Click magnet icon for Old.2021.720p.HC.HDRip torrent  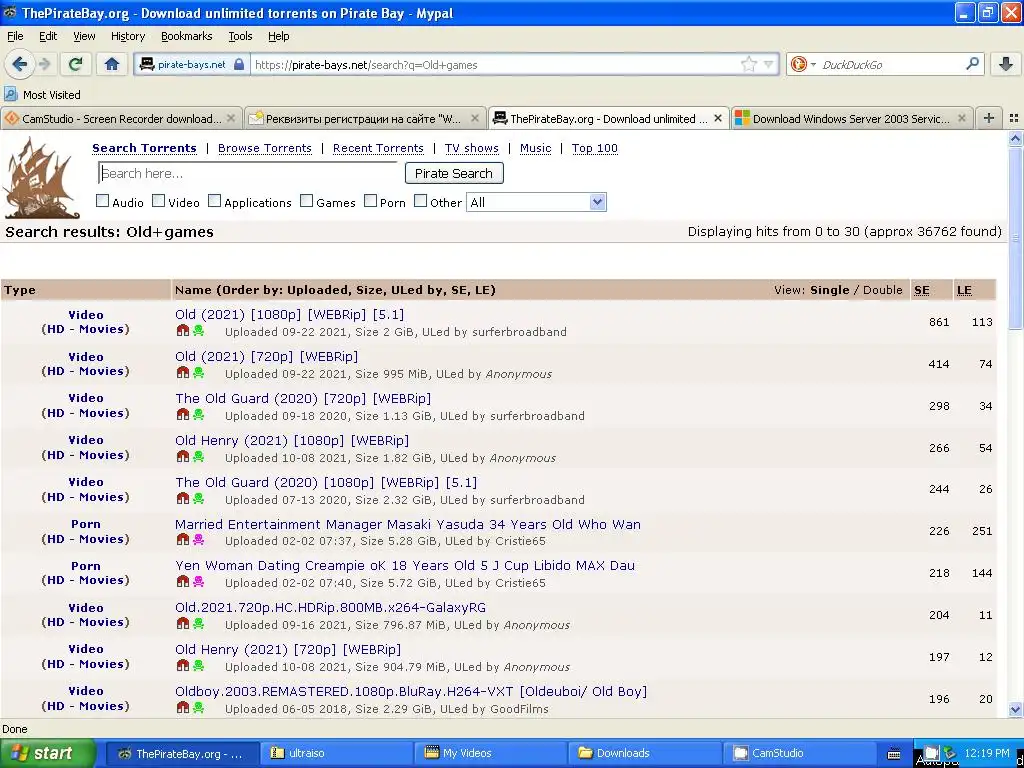[x=183, y=624]
